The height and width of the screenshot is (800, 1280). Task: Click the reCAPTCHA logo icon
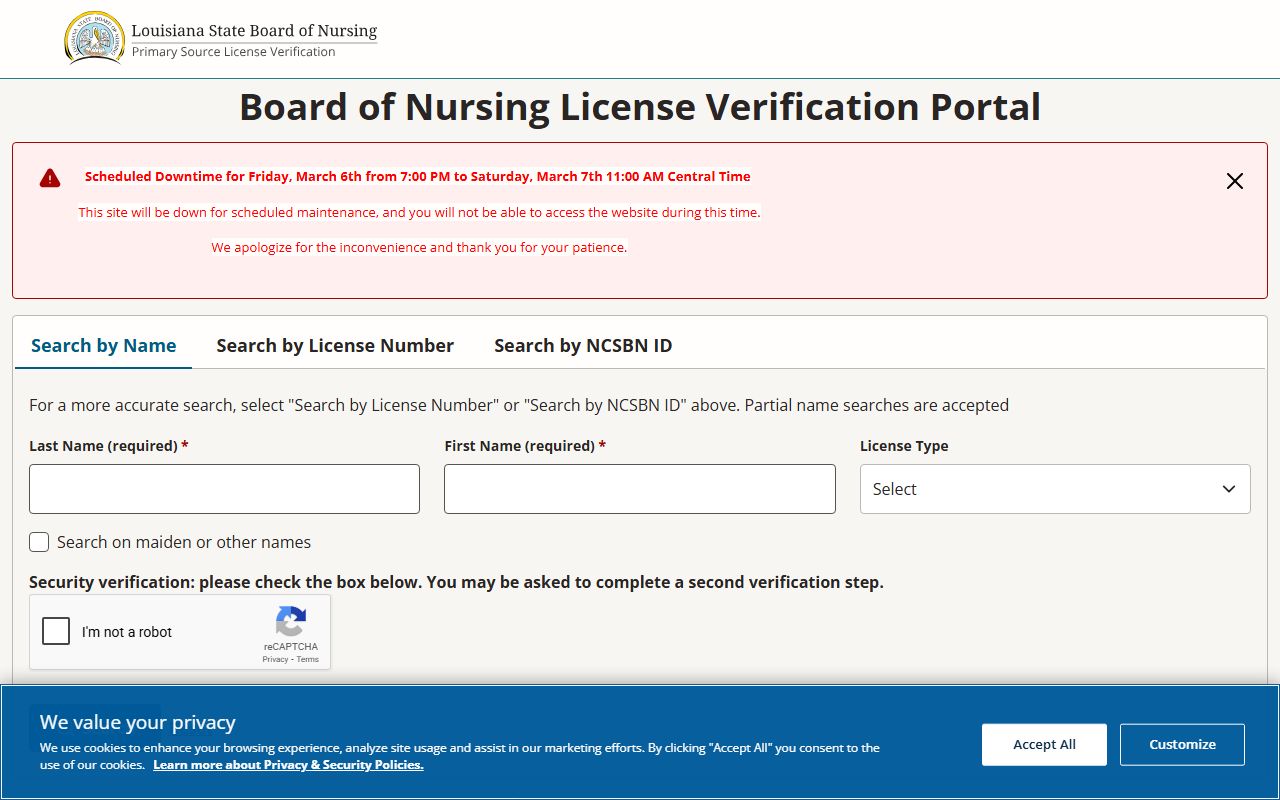click(291, 621)
